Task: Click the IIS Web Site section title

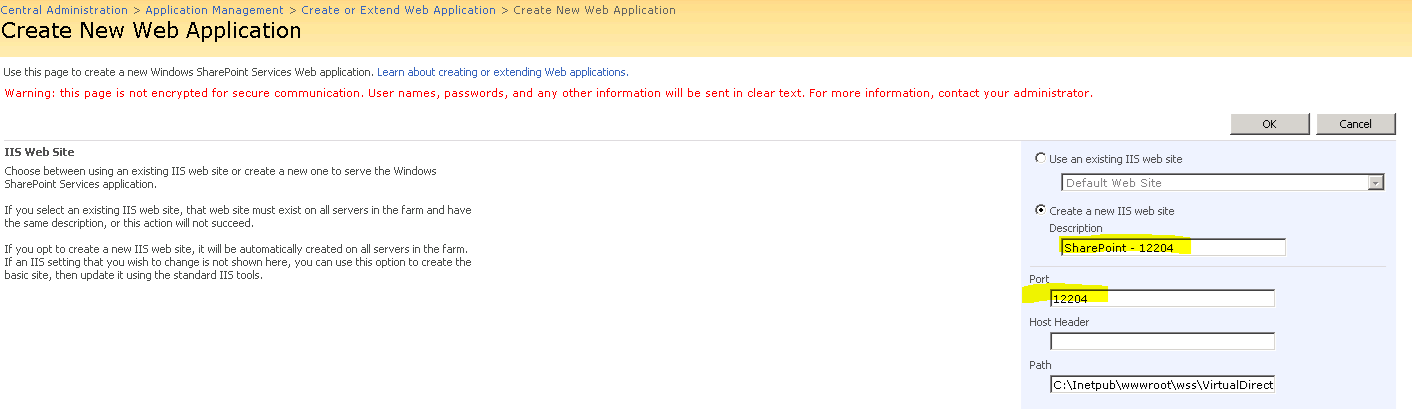Action: click(40, 152)
